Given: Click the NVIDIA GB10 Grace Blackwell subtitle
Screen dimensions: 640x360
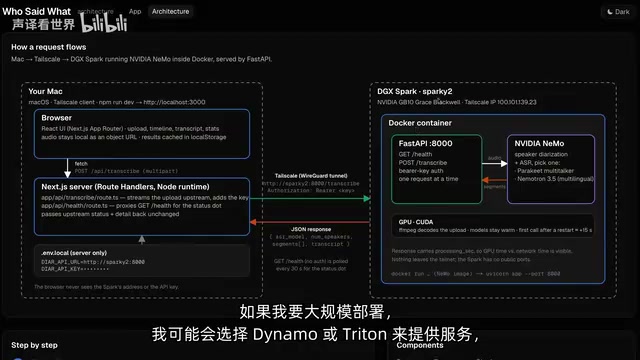Looking at the screenshot, I should pos(456,102).
